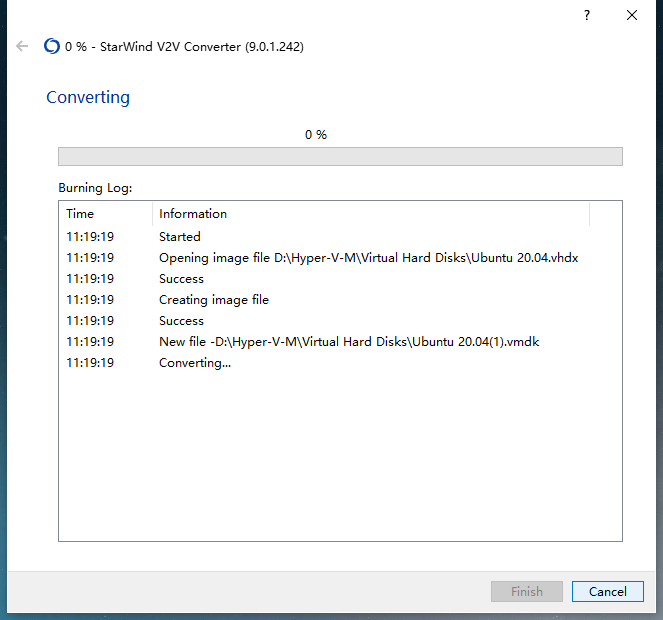This screenshot has width=663, height=620.
Task: Click the Information column header
Action: 371,214
